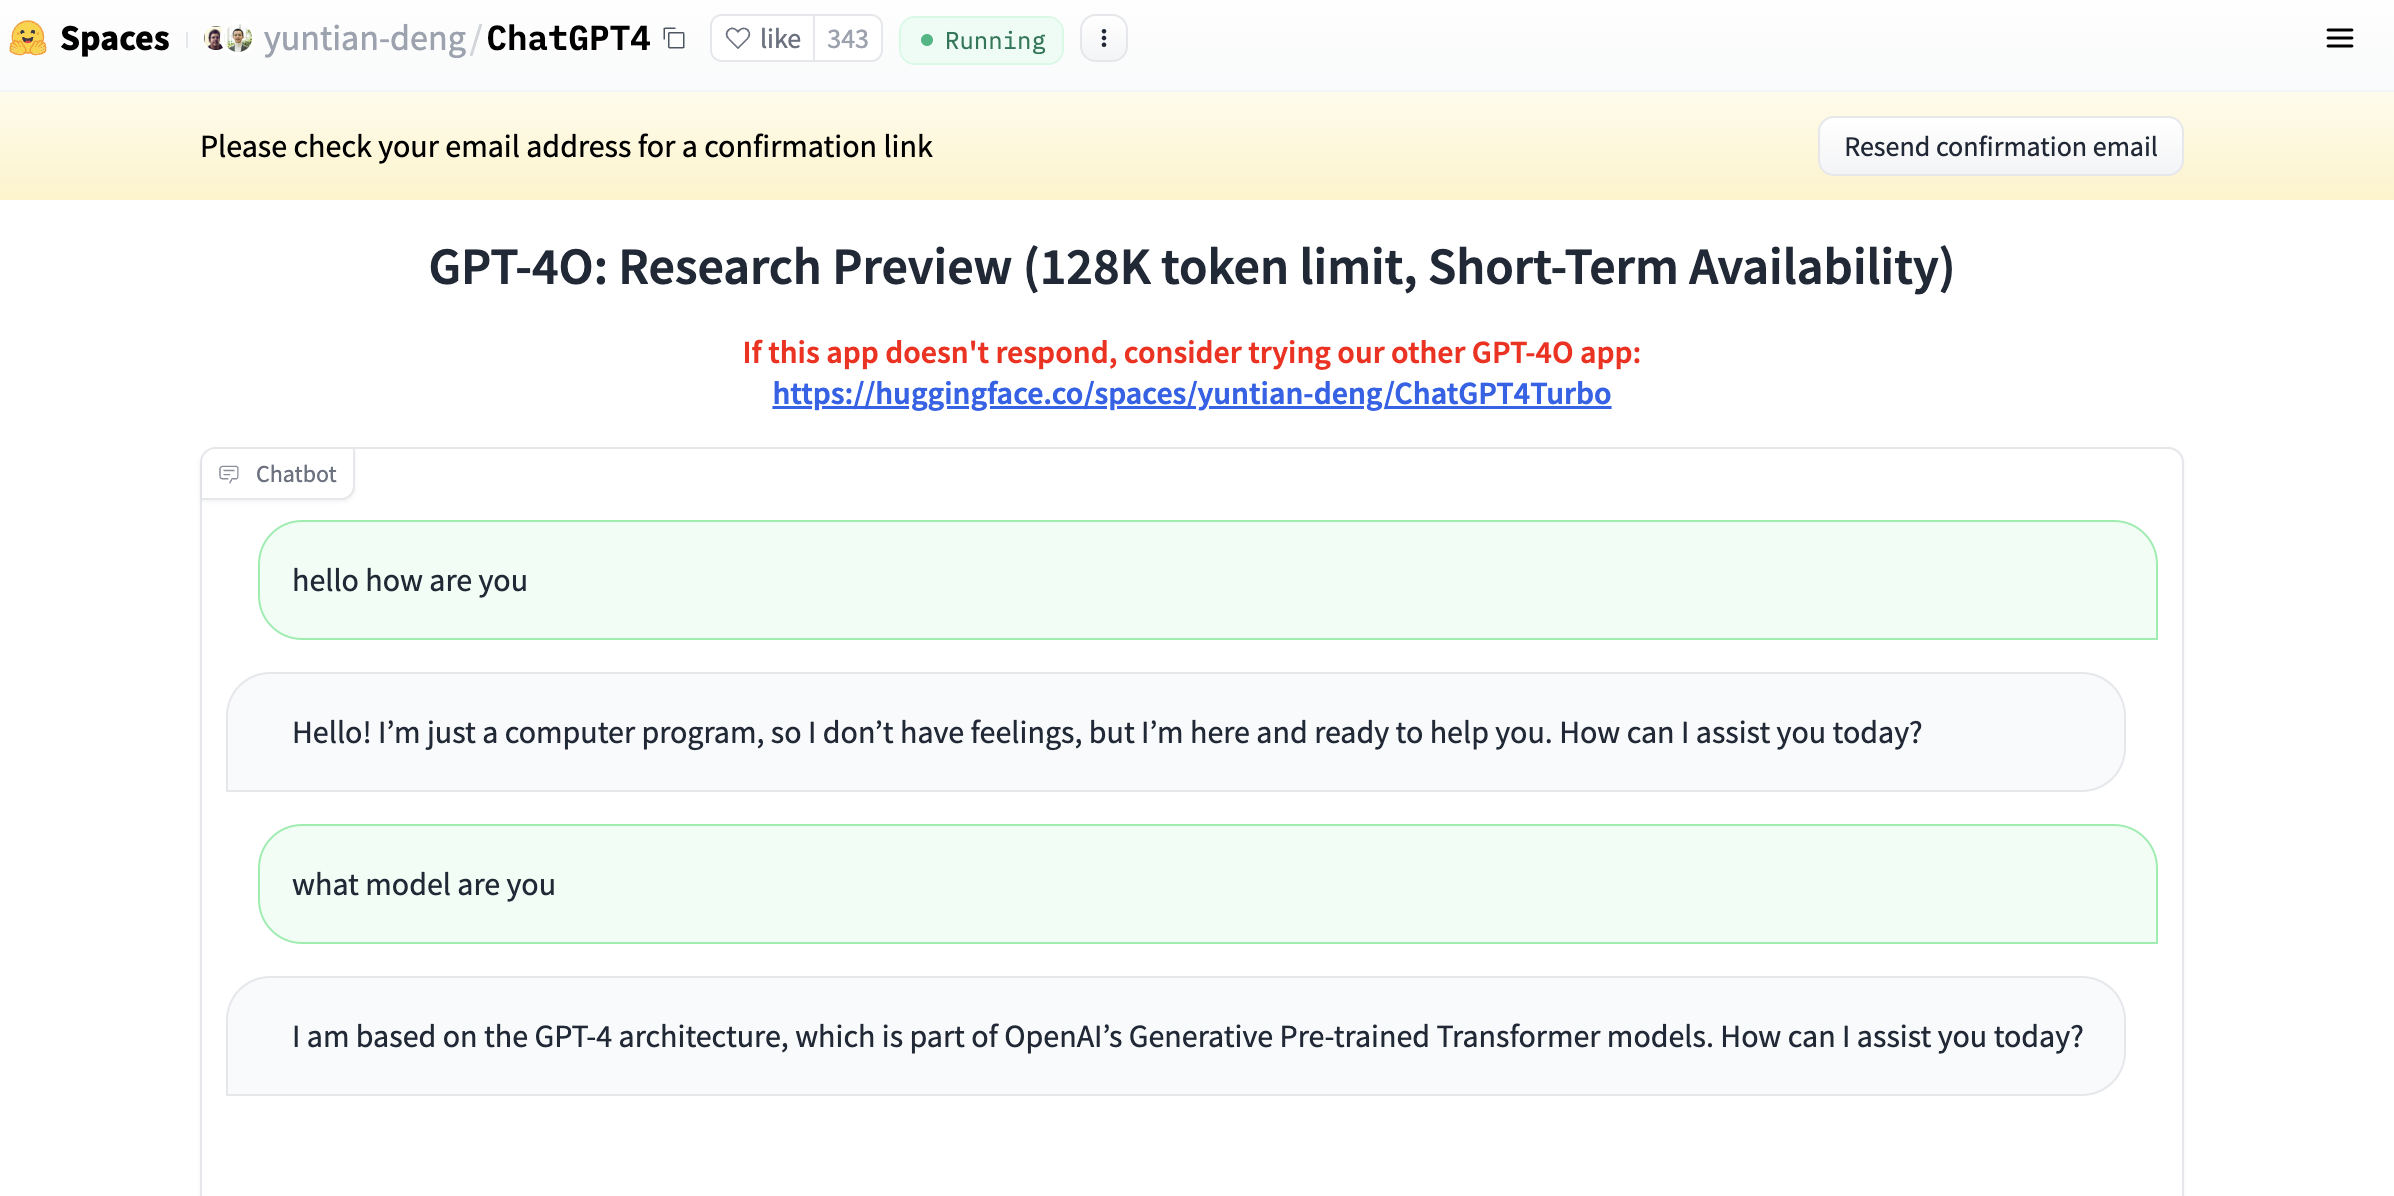Open the Spaces home link

click(x=114, y=39)
